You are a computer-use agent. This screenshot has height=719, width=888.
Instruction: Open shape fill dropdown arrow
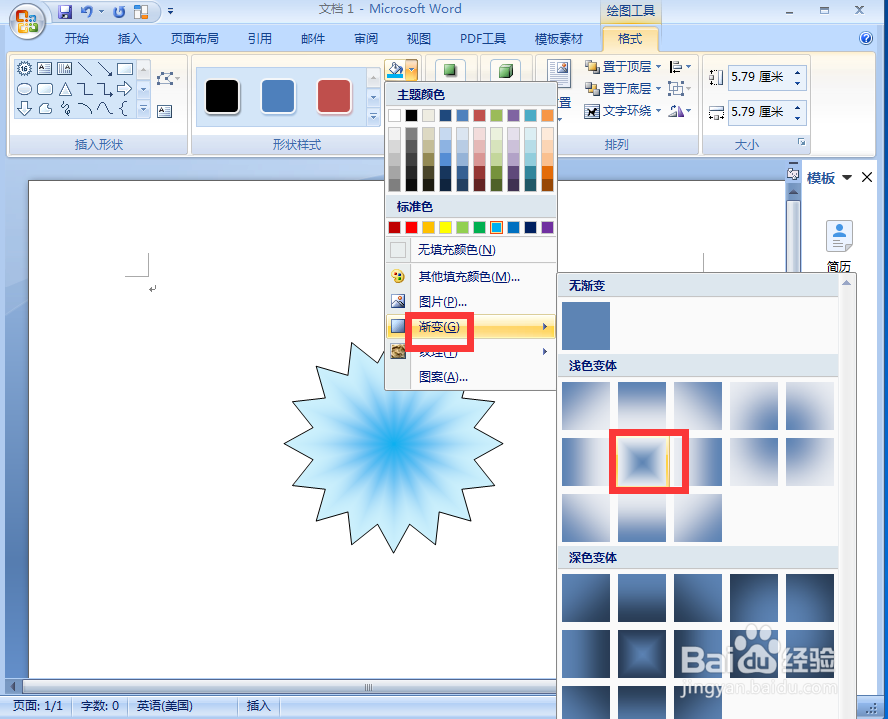(x=412, y=70)
